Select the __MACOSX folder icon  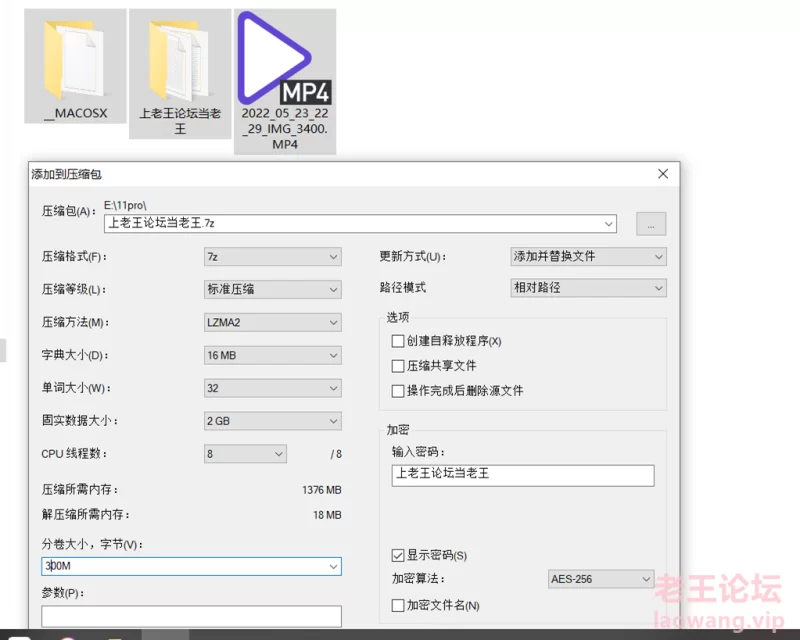coord(76,66)
